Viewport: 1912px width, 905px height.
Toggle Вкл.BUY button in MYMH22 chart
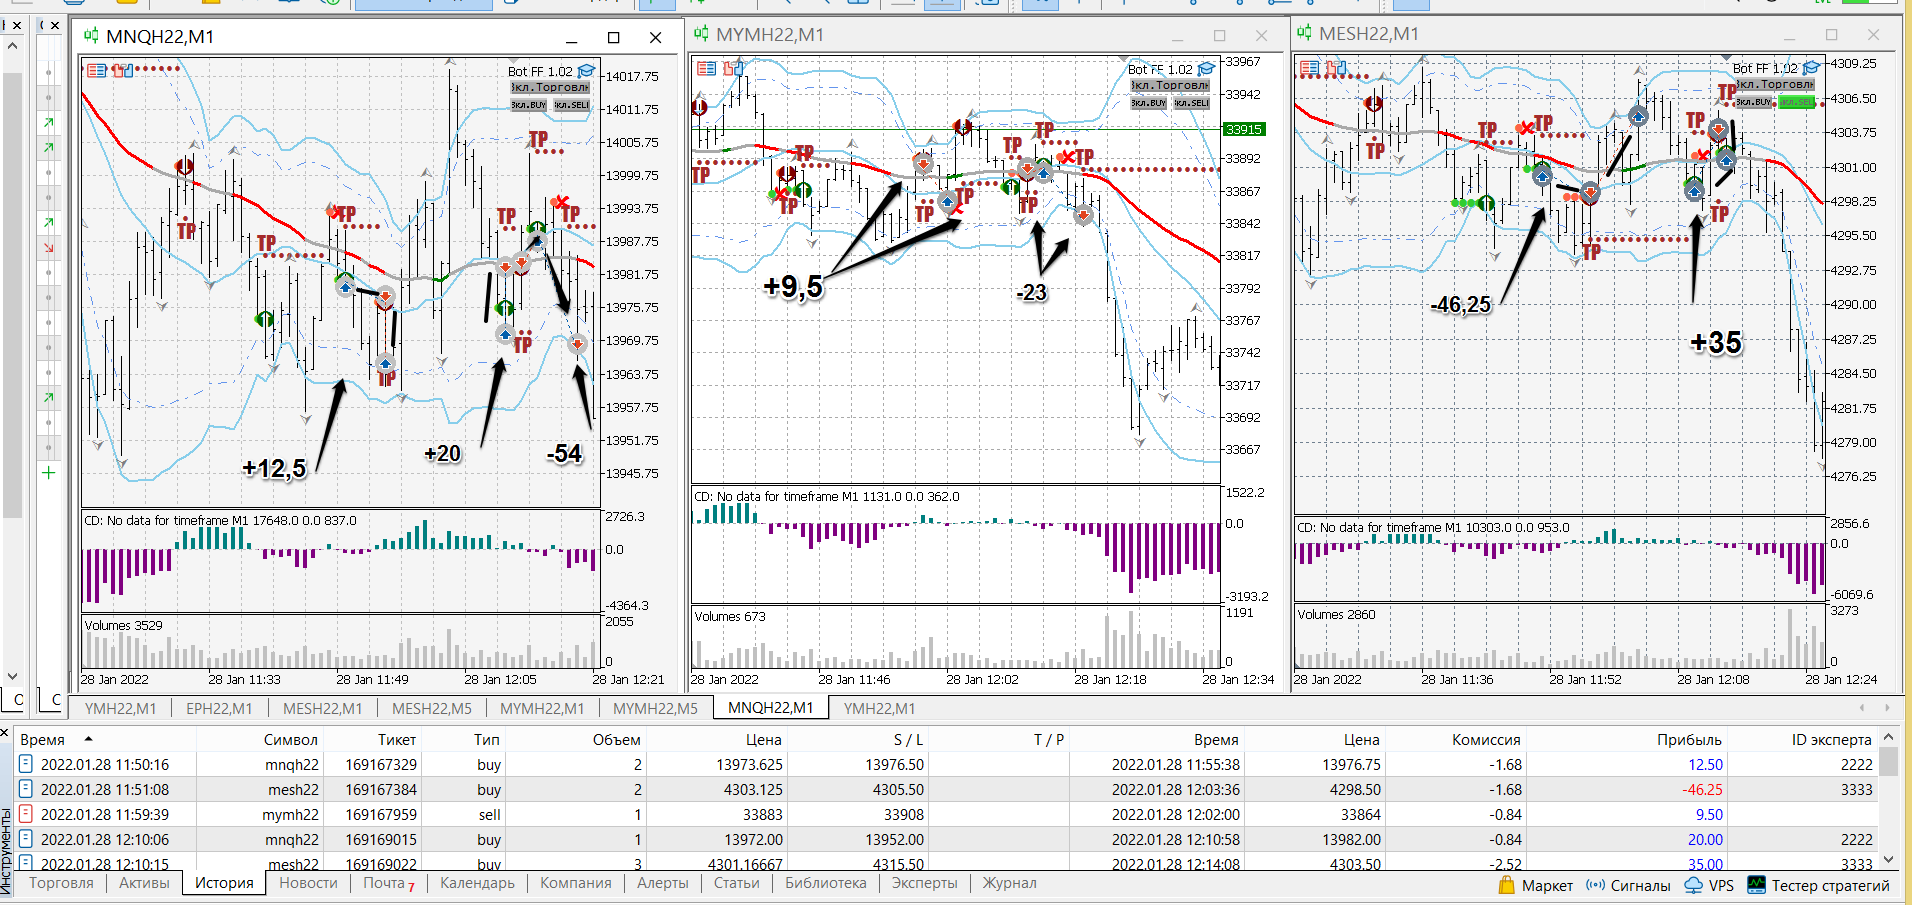(1148, 103)
